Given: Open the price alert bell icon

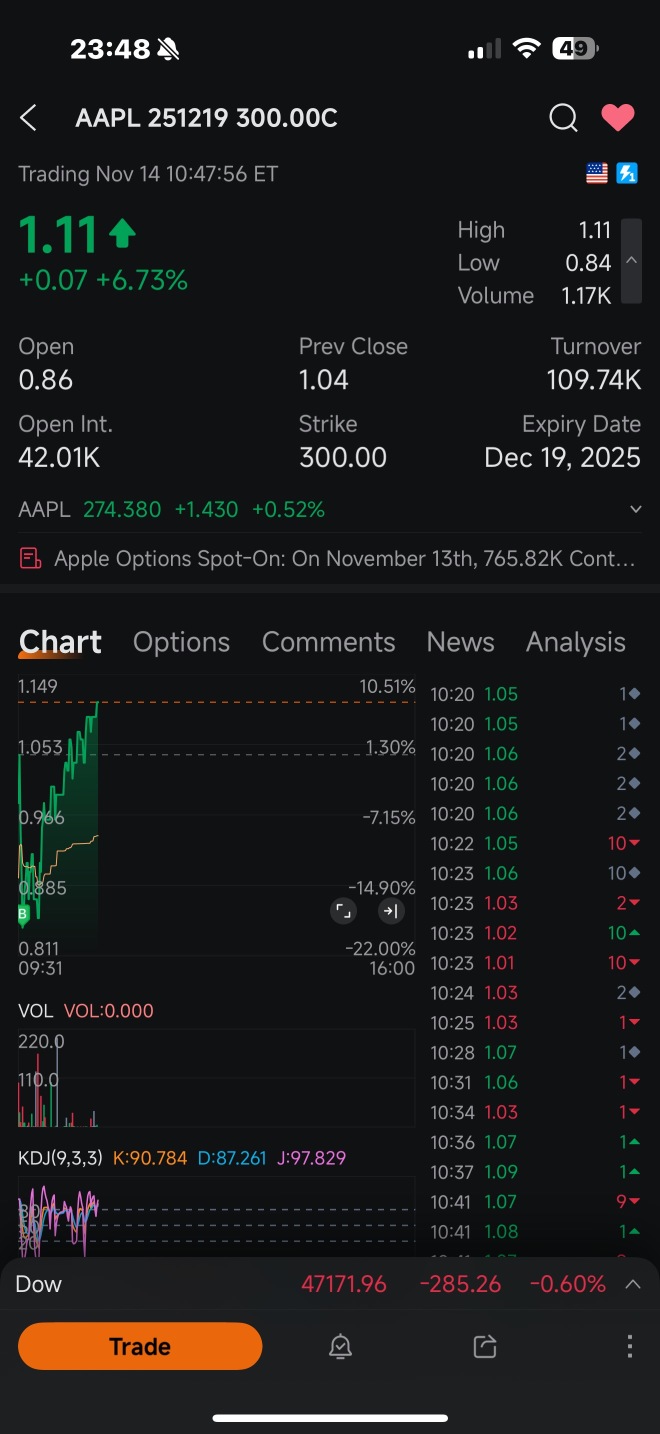Looking at the screenshot, I should (340, 1347).
